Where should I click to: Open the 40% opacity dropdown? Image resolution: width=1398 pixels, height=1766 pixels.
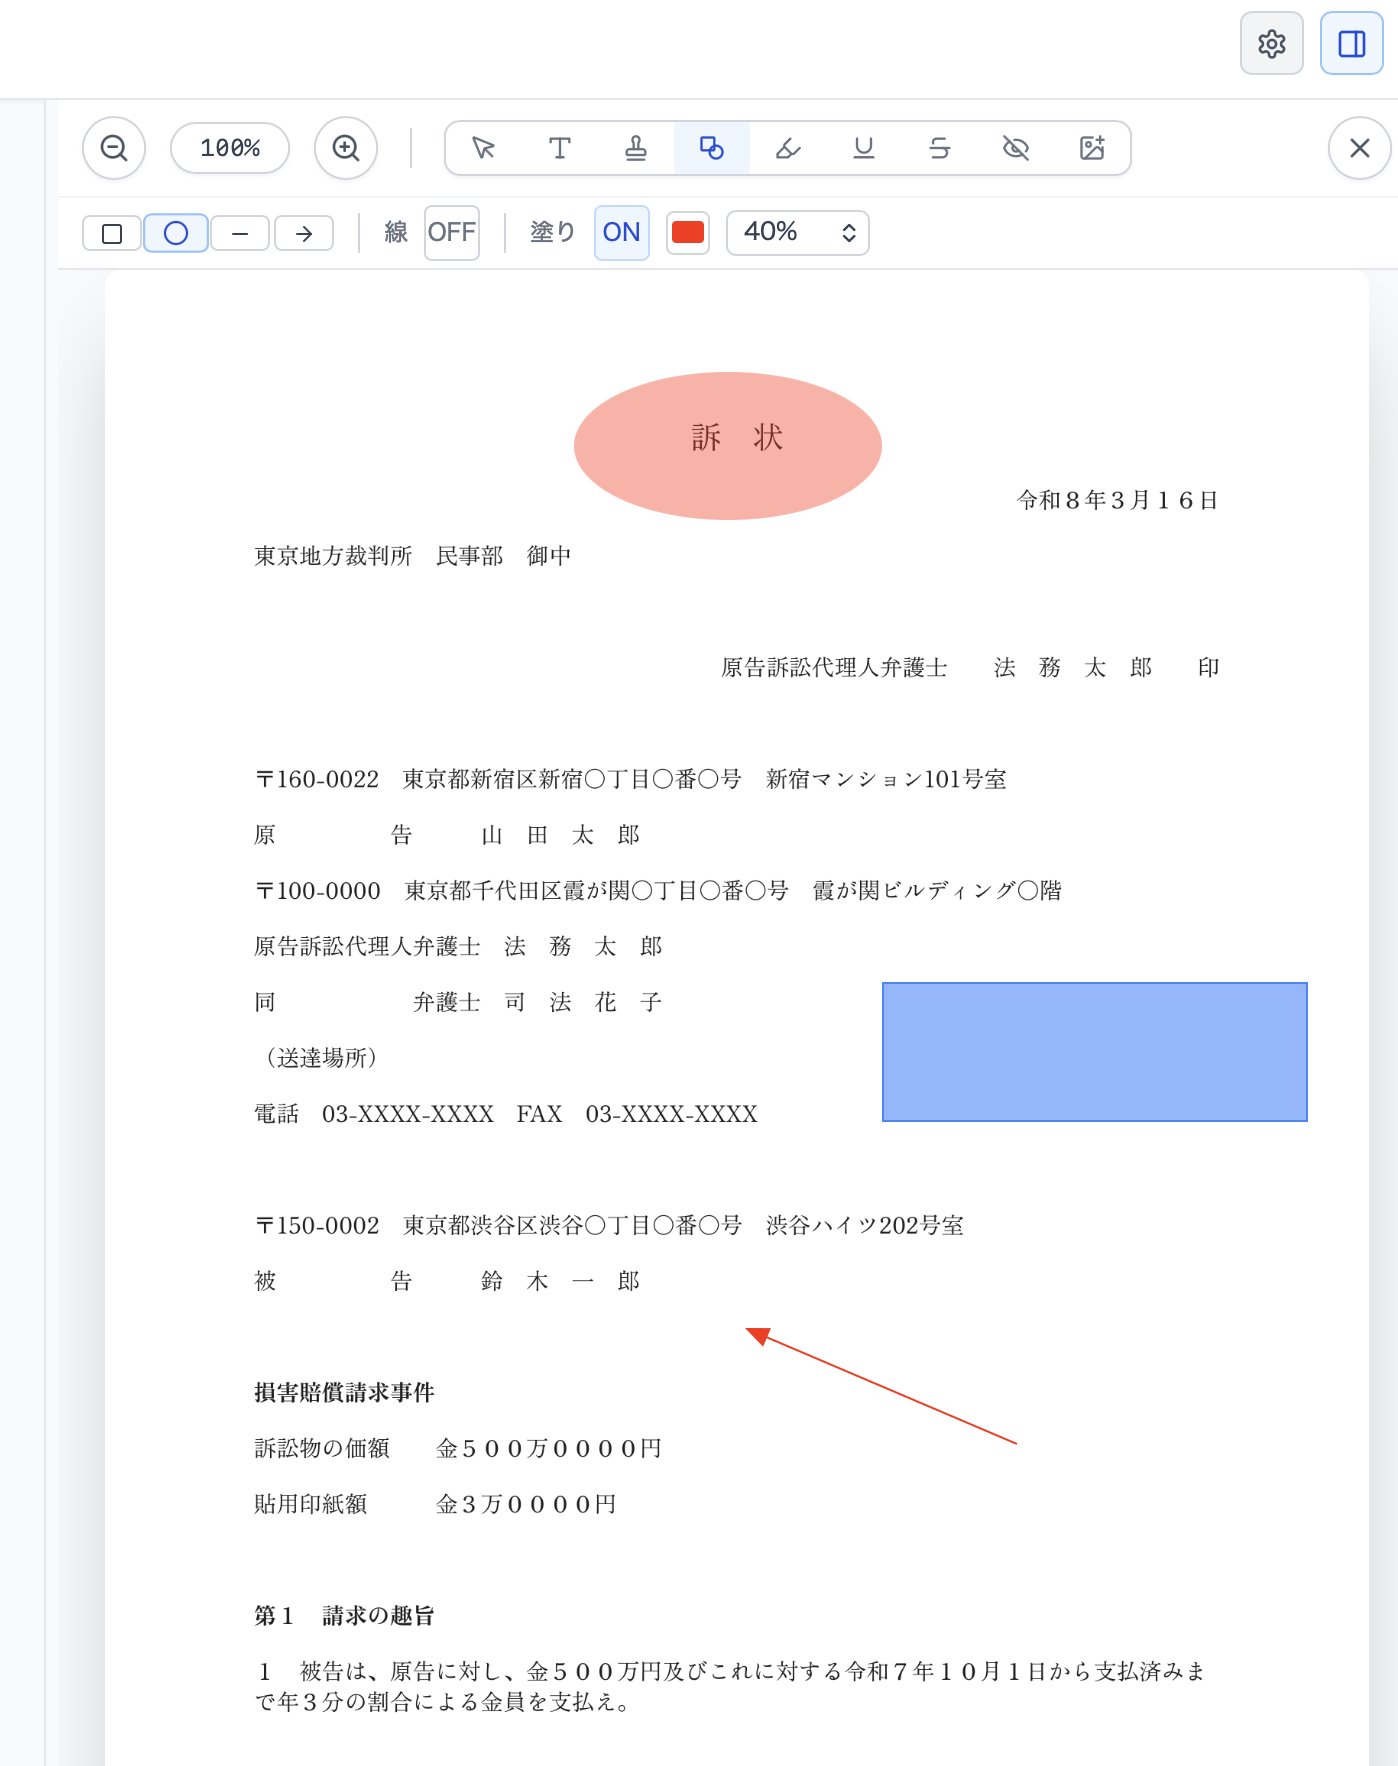coord(798,233)
